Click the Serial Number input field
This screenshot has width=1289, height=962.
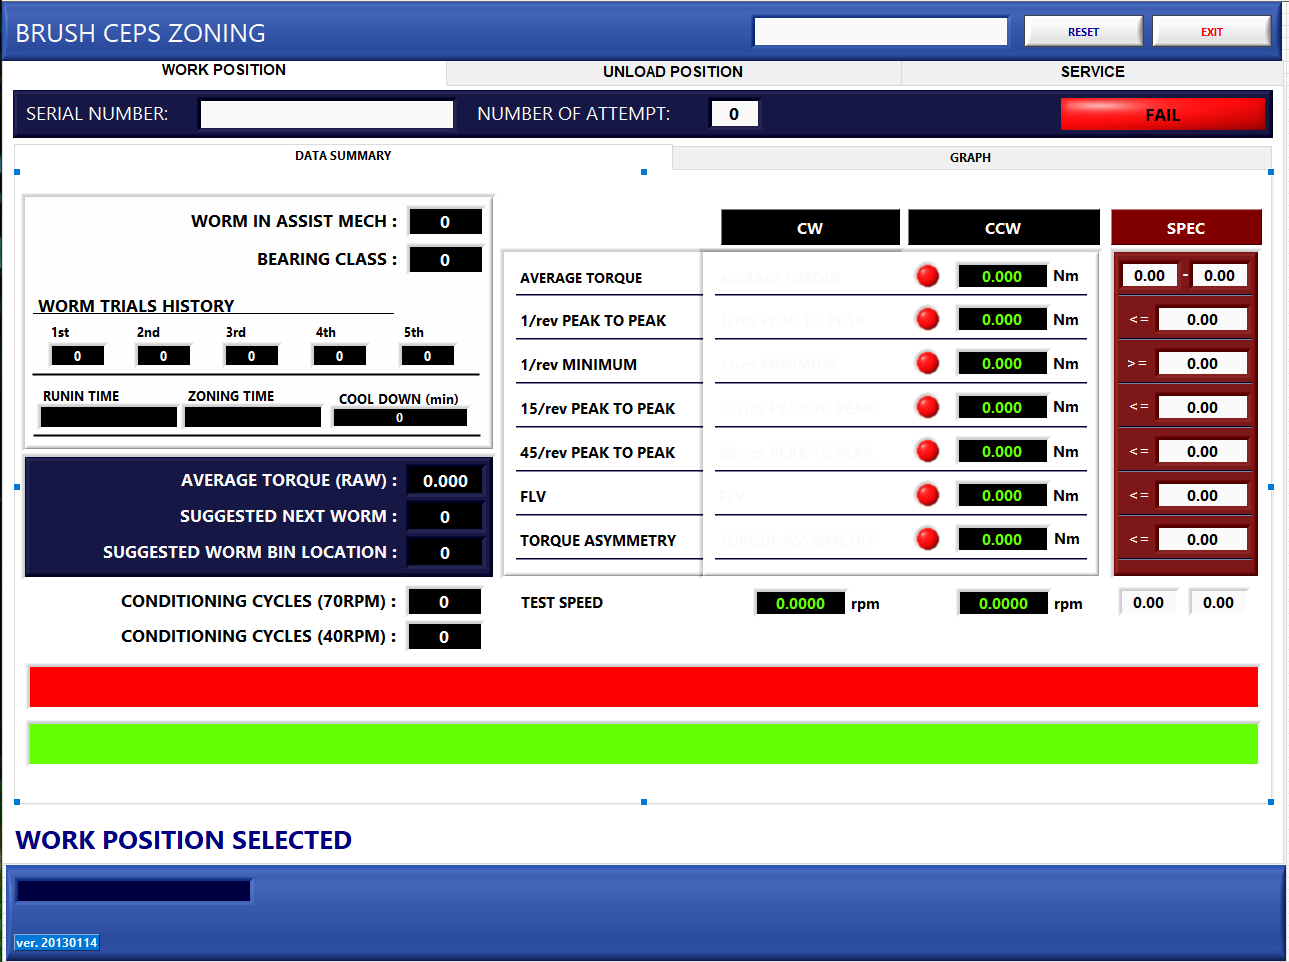[x=327, y=115]
